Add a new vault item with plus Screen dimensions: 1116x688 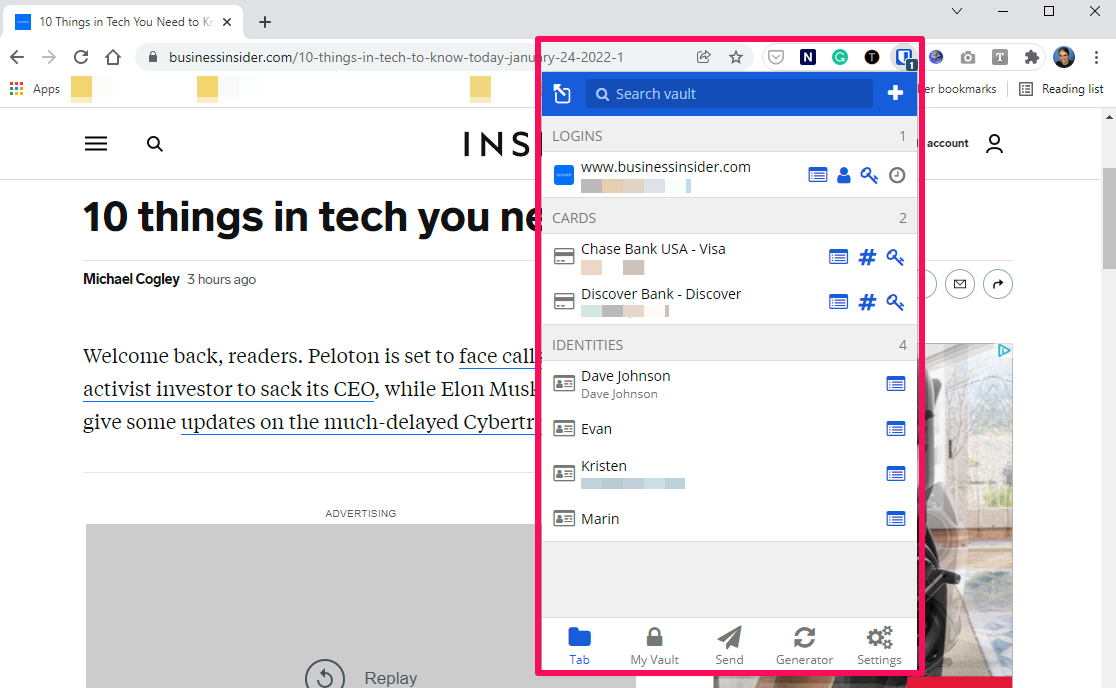(895, 93)
